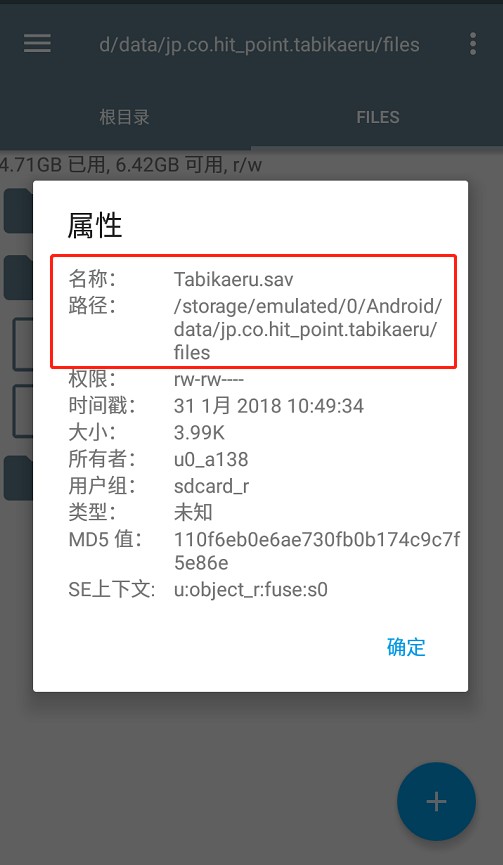Open the three-dot overflow menu
The image size is (503, 865).
[x=473, y=44]
